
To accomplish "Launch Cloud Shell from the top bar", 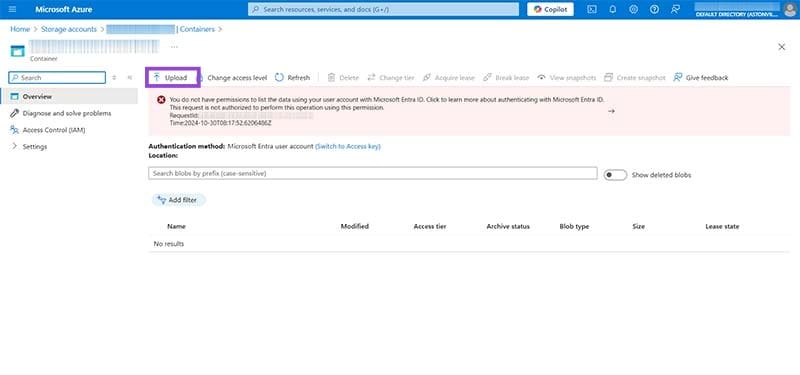I will point(591,9).
